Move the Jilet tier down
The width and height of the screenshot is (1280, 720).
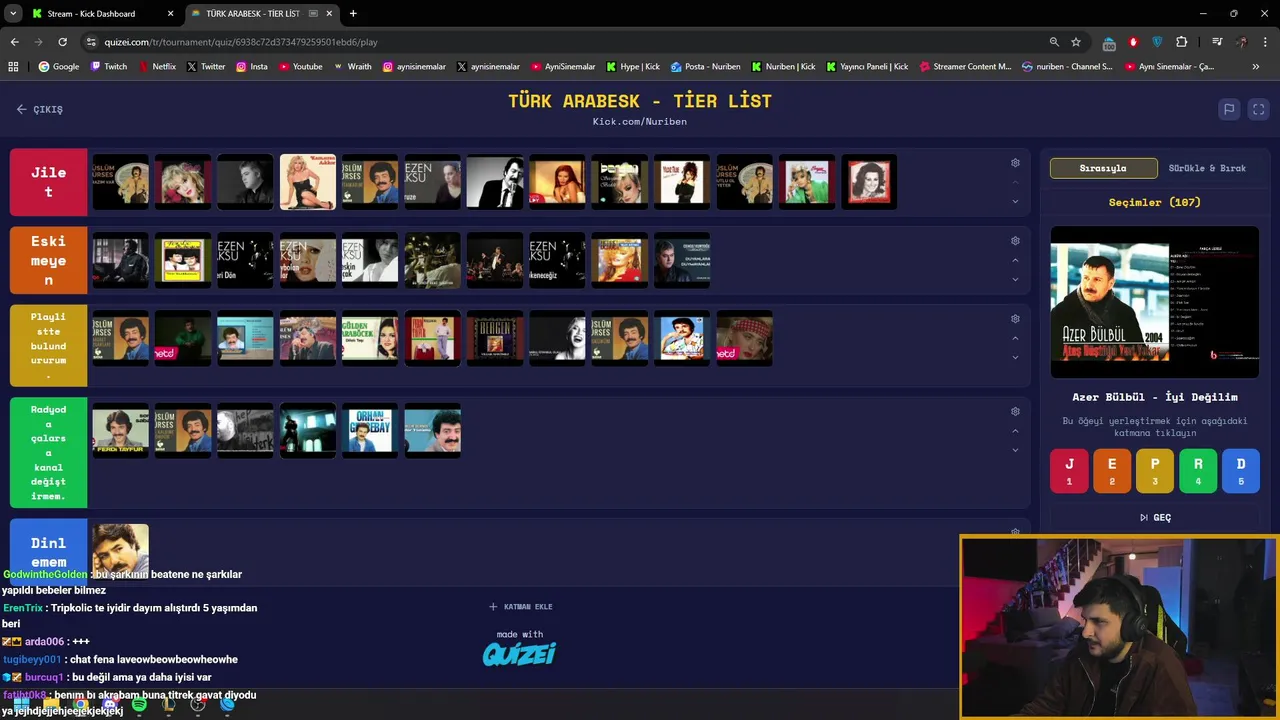pyautogui.click(x=1015, y=201)
